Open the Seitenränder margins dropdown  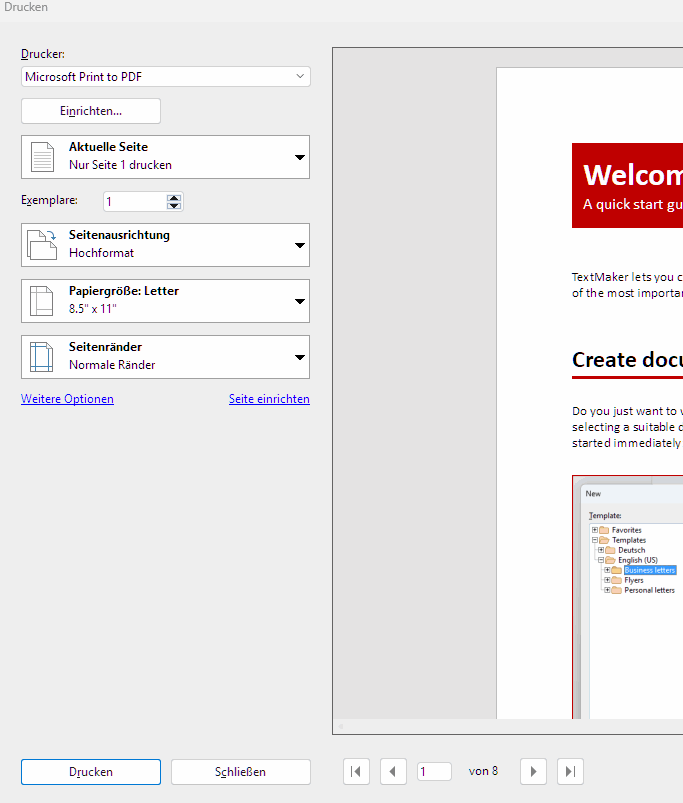[x=165, y=357]
